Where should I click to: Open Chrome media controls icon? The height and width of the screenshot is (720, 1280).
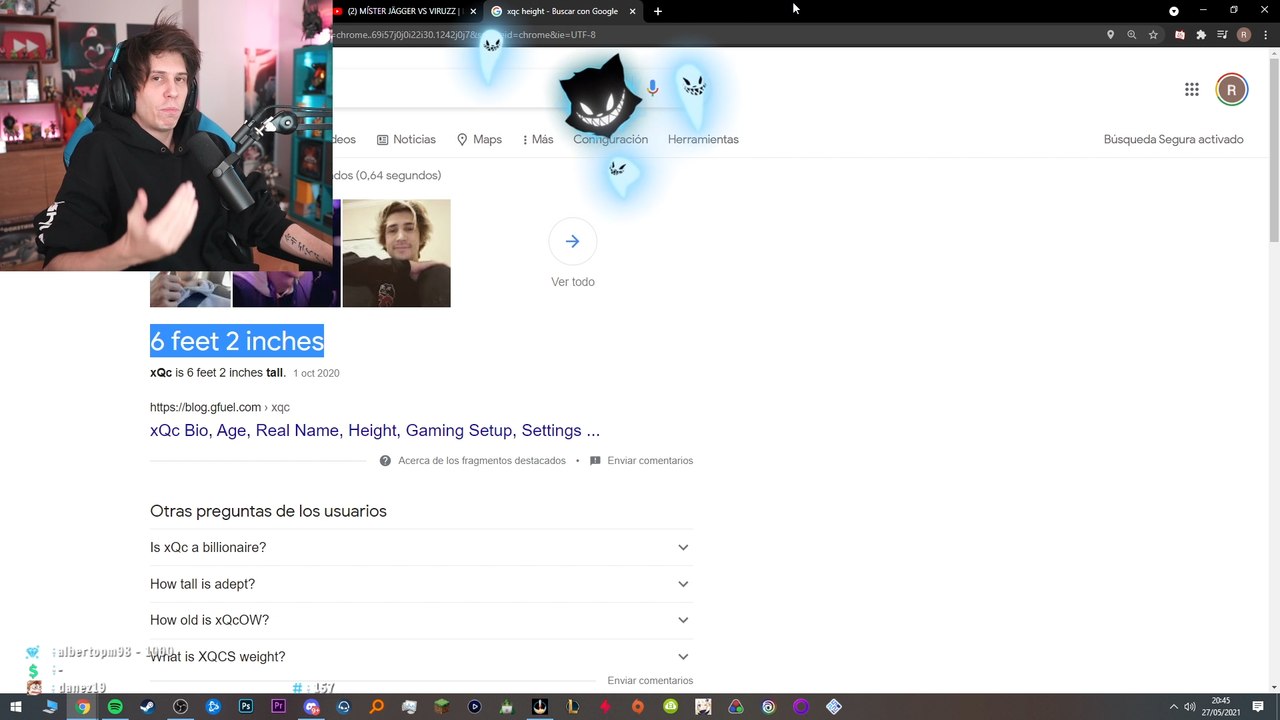1222,35
